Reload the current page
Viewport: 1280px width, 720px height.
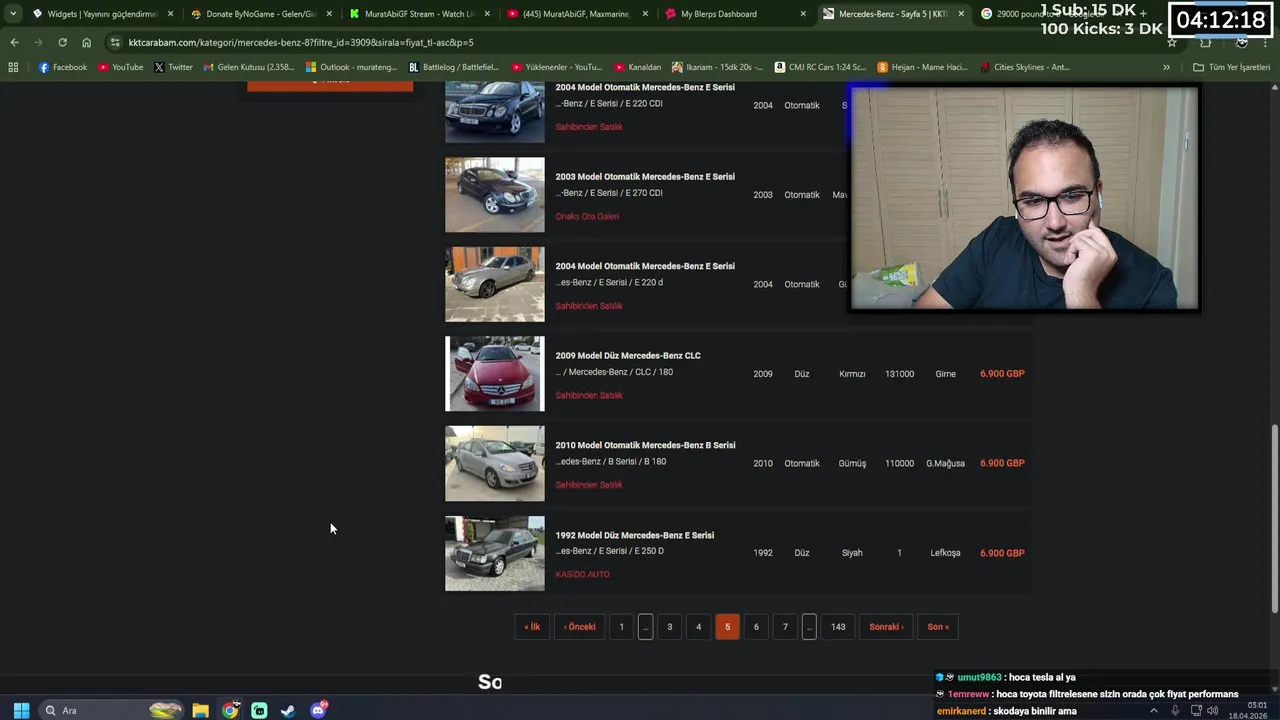pyautogui.click(x=62, y=42)
